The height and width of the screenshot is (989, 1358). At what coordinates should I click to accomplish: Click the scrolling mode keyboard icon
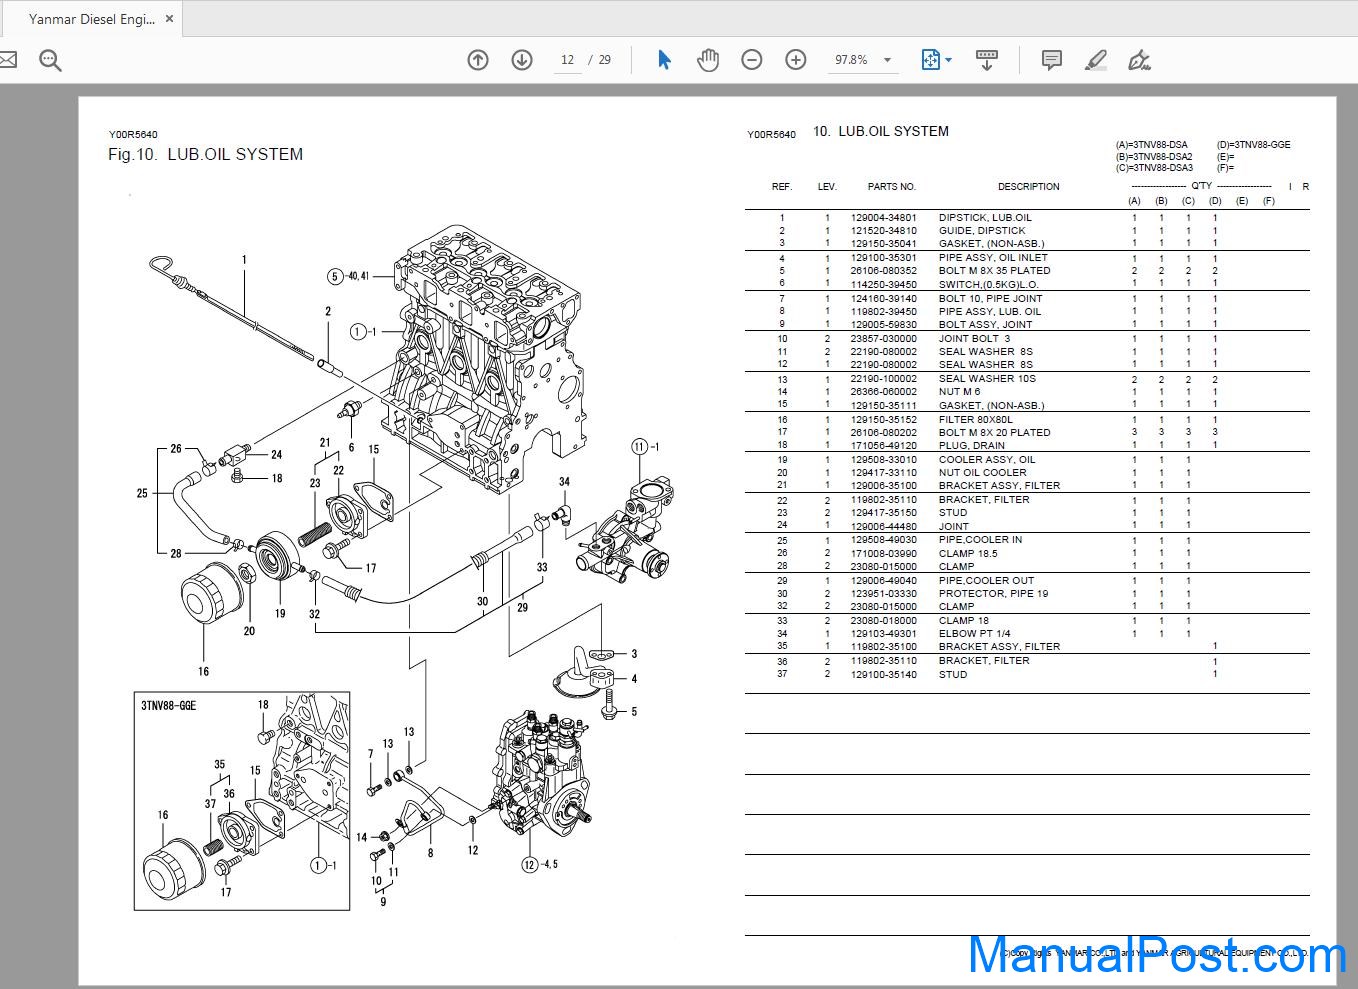click(x=987, y=60)
